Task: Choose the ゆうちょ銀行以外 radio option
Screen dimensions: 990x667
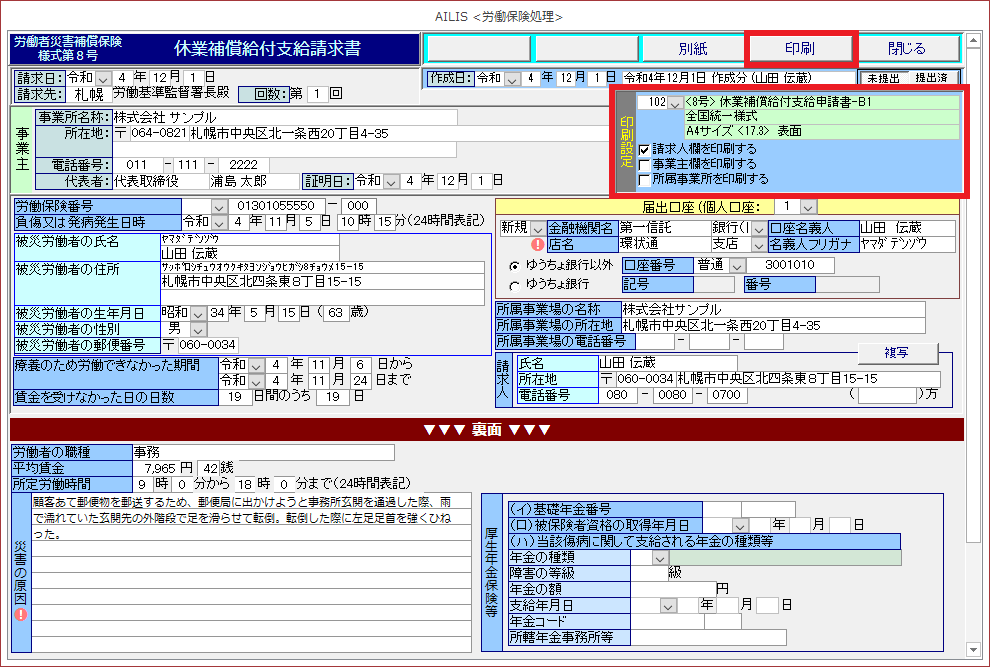Action: coord(515,266)
